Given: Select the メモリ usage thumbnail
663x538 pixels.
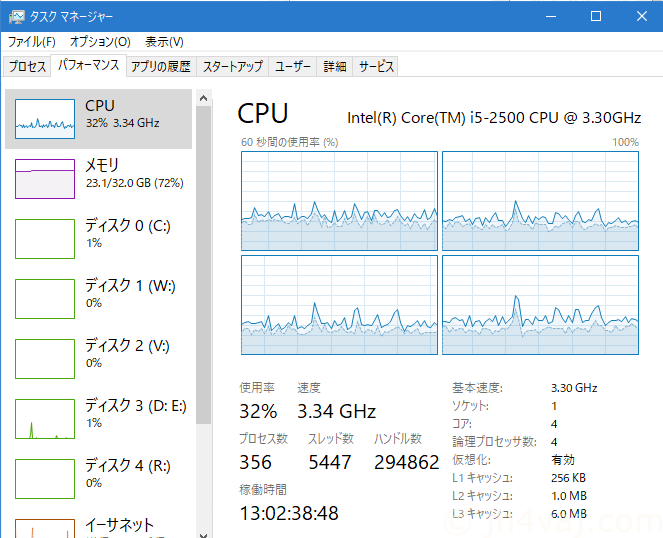Looking at the screenshot, I should click(45, 178).
